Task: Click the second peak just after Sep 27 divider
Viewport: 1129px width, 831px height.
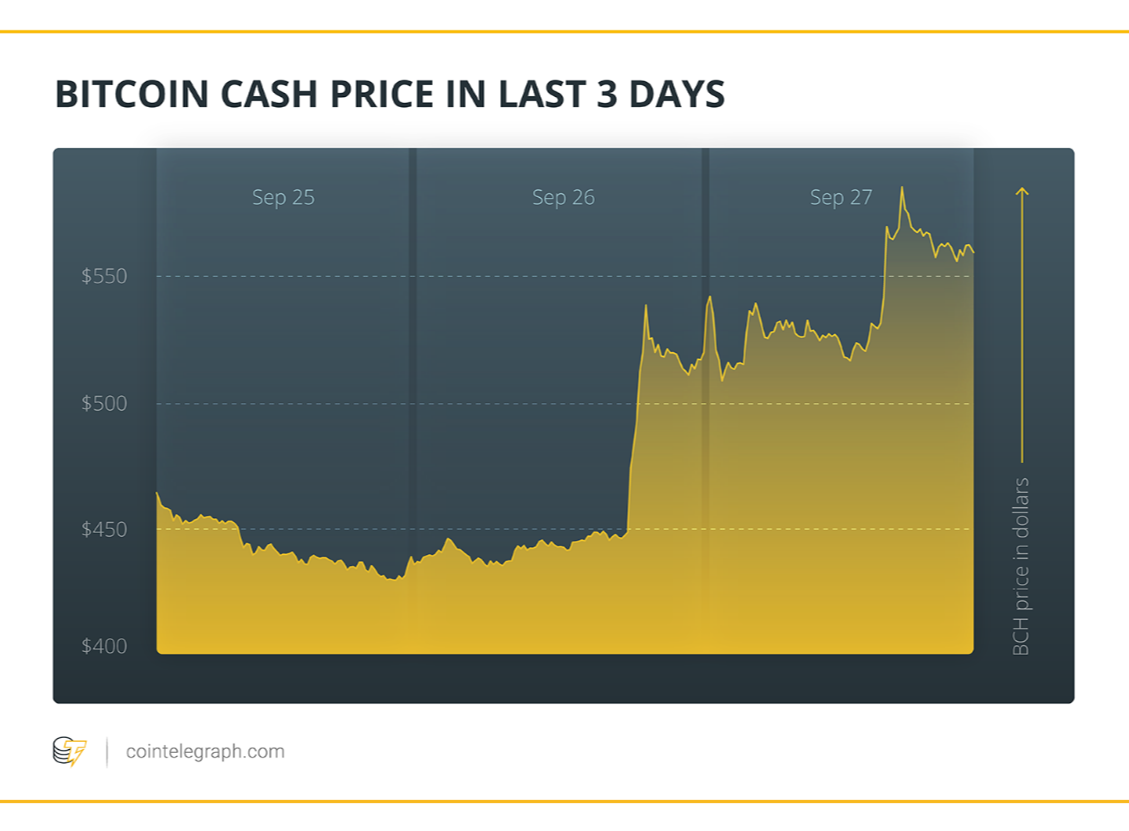Action: [710, 297]
